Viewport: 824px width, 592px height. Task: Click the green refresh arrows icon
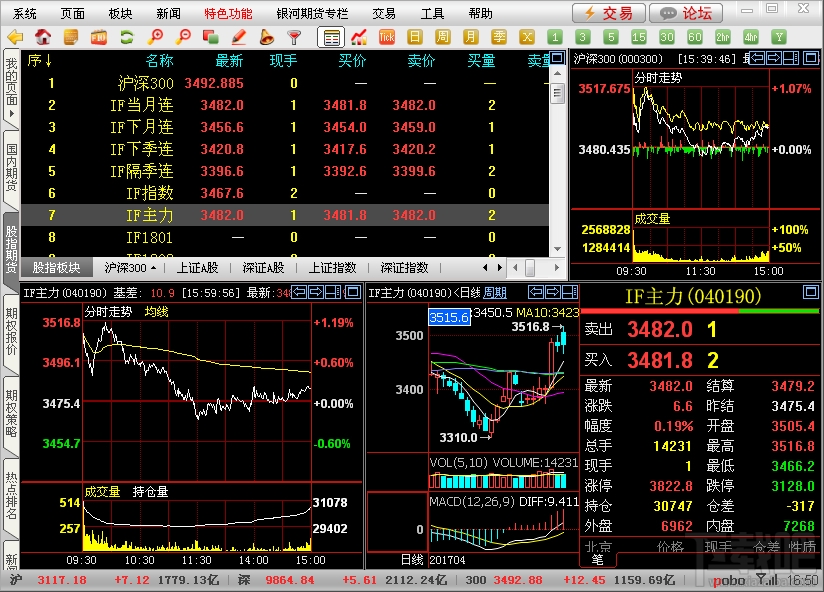(126, 37)
